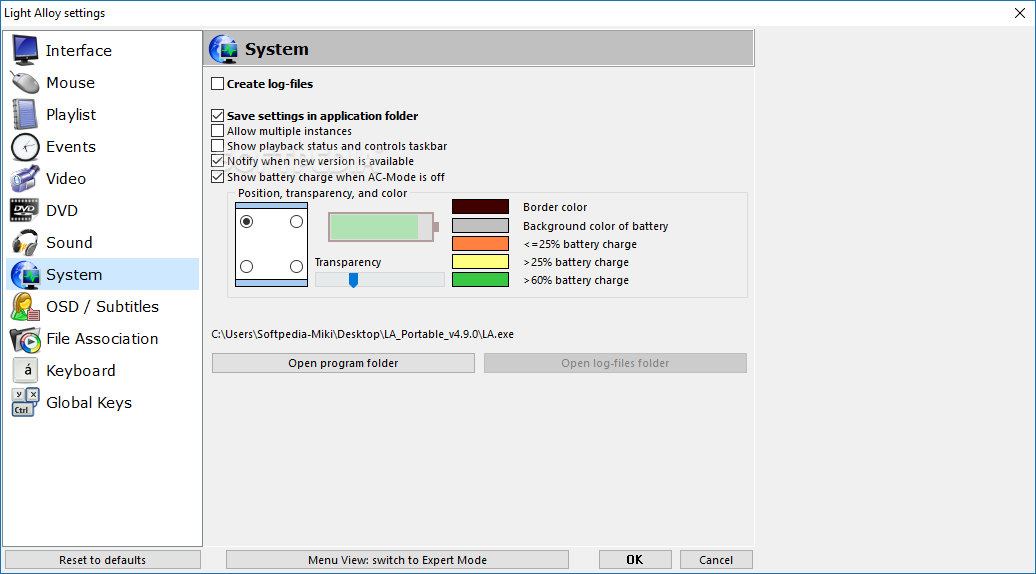Open Sound settings label
Viewport: 1036px width, 574px height.
coord(69,242)
